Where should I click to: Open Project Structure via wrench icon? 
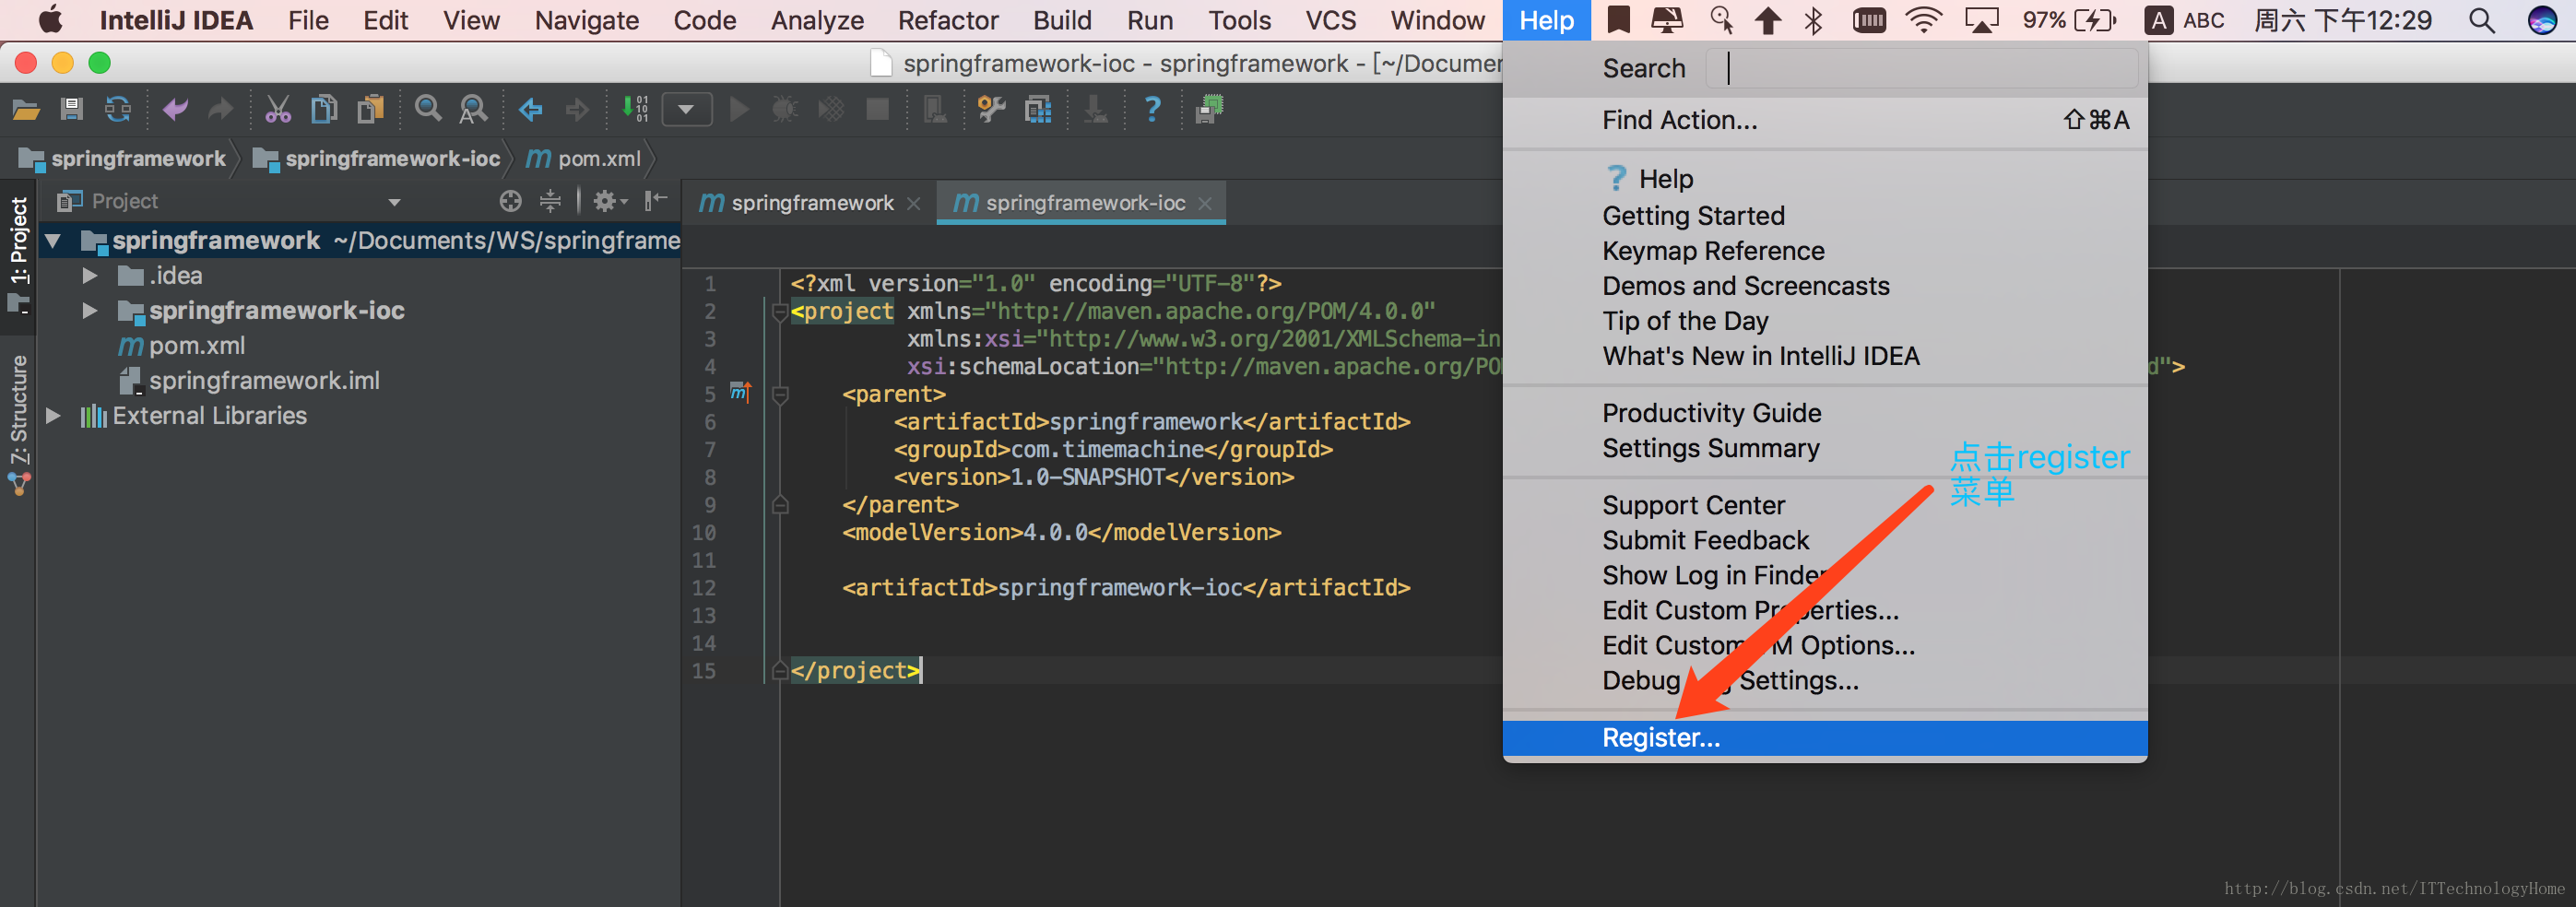(991, 109)
